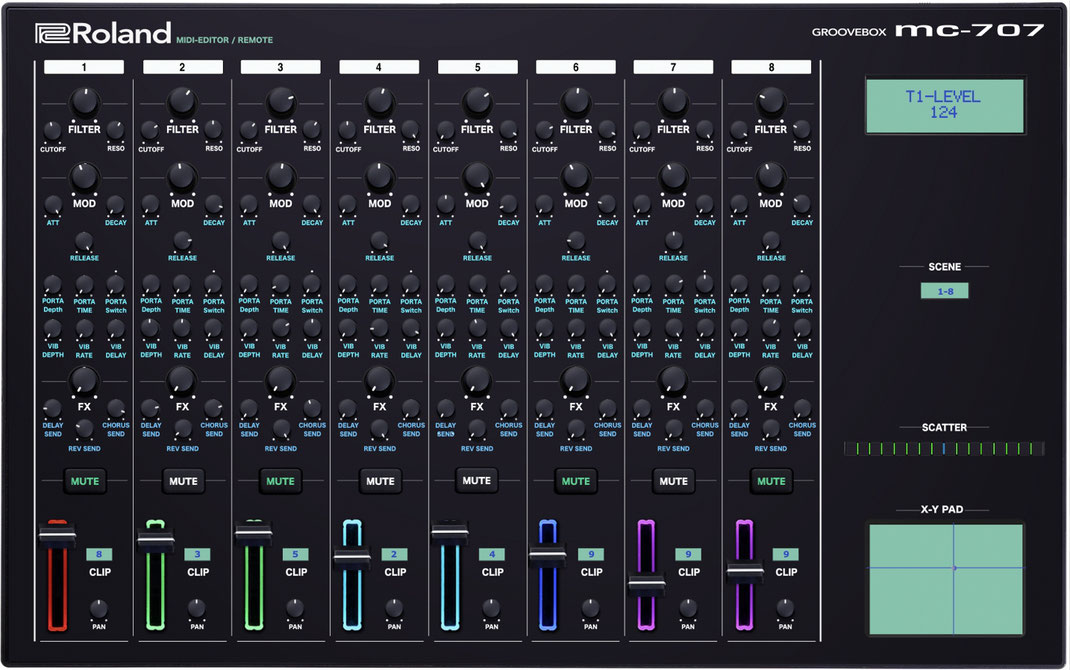Click track 8 REV SEND knob
1070x670 pixels.
tap(770, 429)
